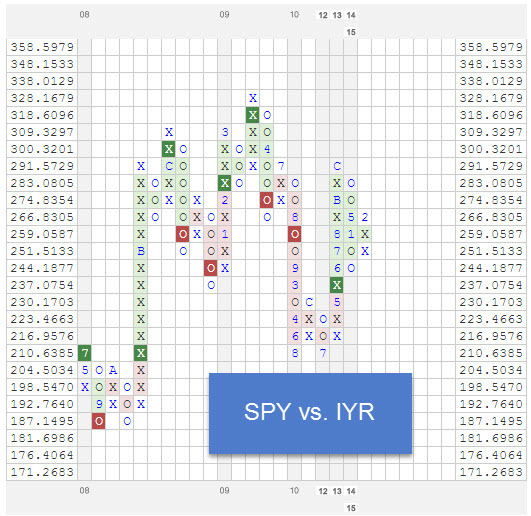Click year label 08 in bottom footer
Screen dimensions: 531x516
pyautogui.click(x=84, y=490)
